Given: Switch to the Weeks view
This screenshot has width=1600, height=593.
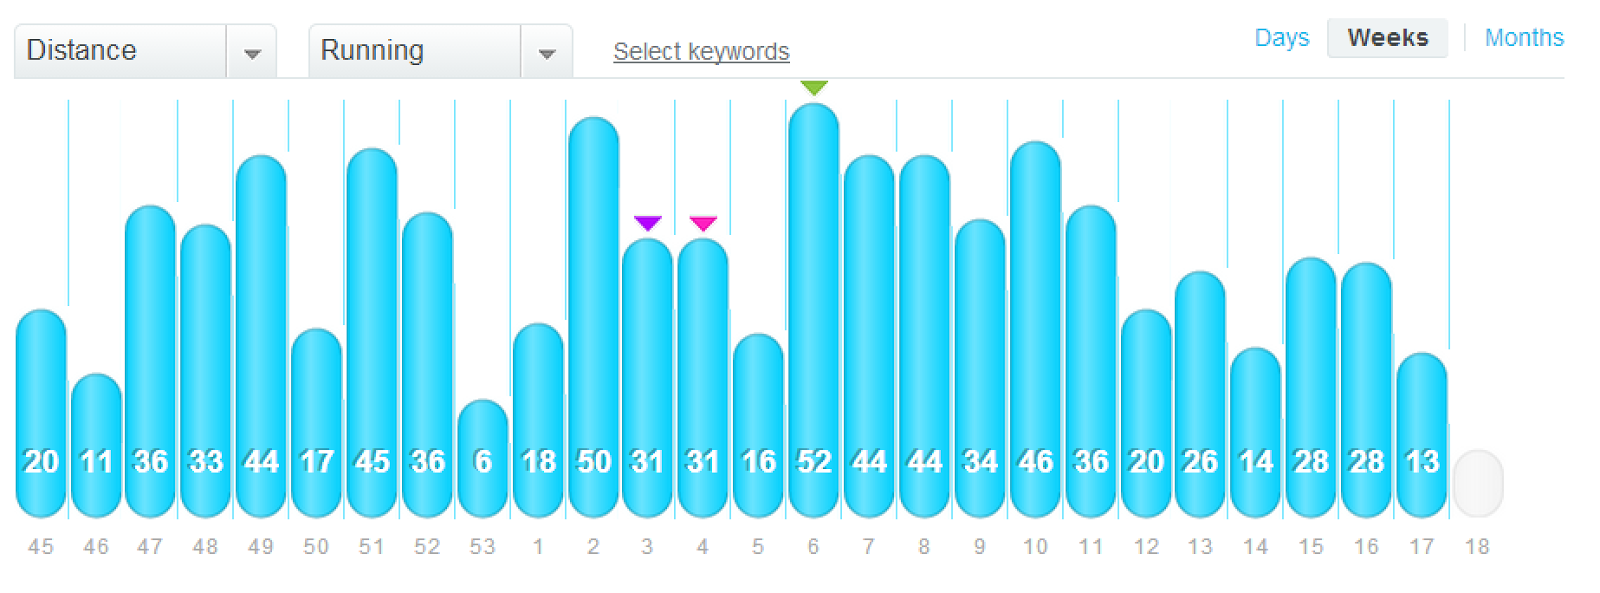Looking at the screenshot, I should pyautogui.click(x=1387, y=38).
